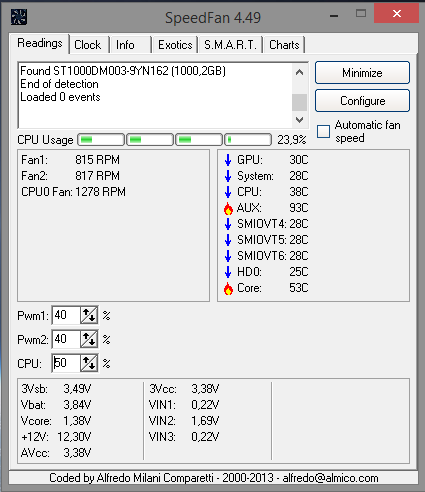Close the SpeedFan window
The image size is (425, 492).
pos(396,14)
